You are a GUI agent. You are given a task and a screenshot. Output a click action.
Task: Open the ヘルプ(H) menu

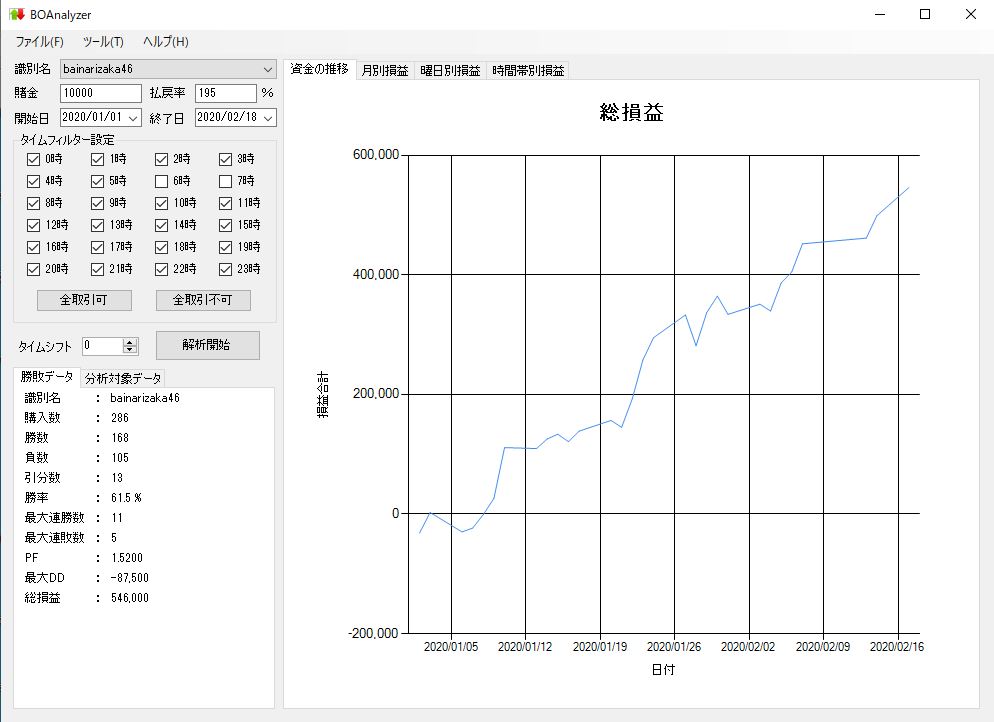pos(165,42)
